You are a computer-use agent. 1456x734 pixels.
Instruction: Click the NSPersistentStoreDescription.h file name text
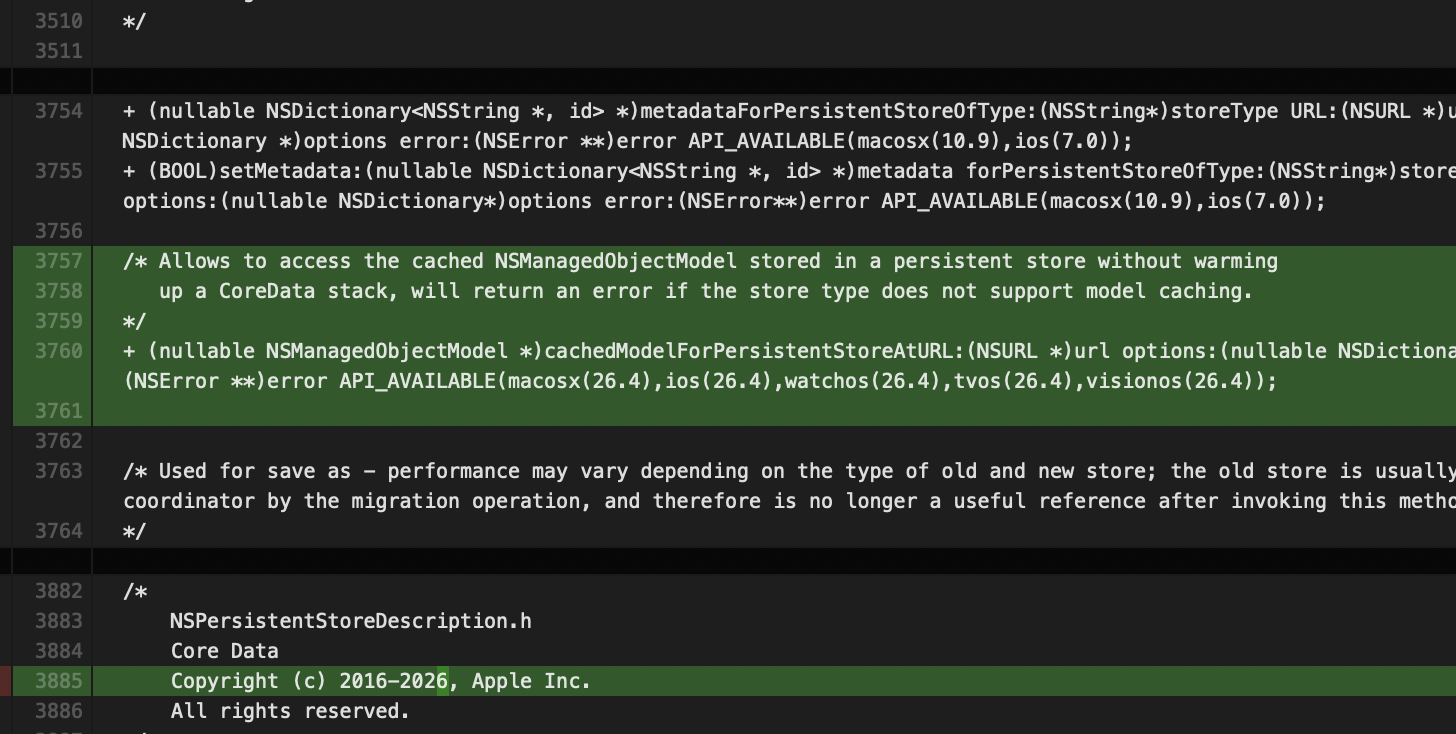pos(350,621)
